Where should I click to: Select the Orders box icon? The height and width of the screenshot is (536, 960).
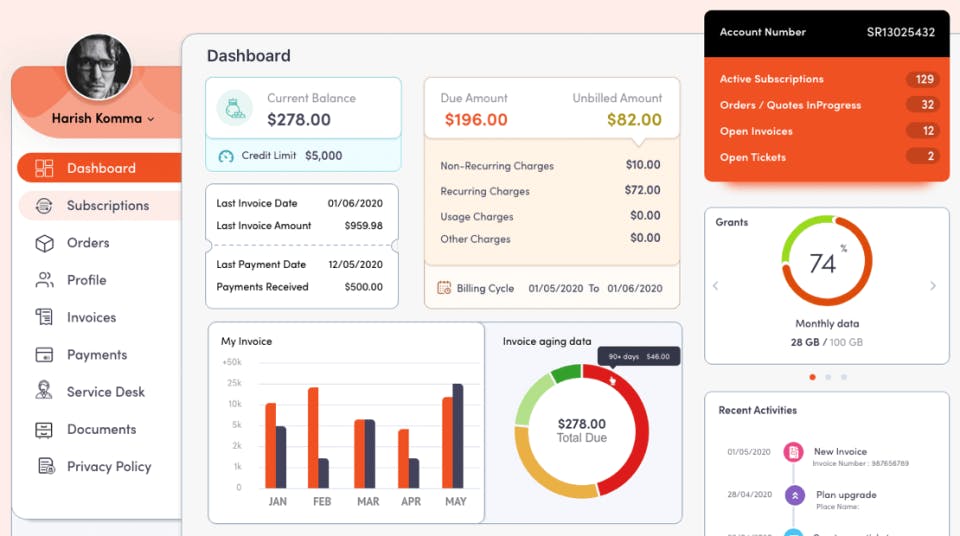44,243
